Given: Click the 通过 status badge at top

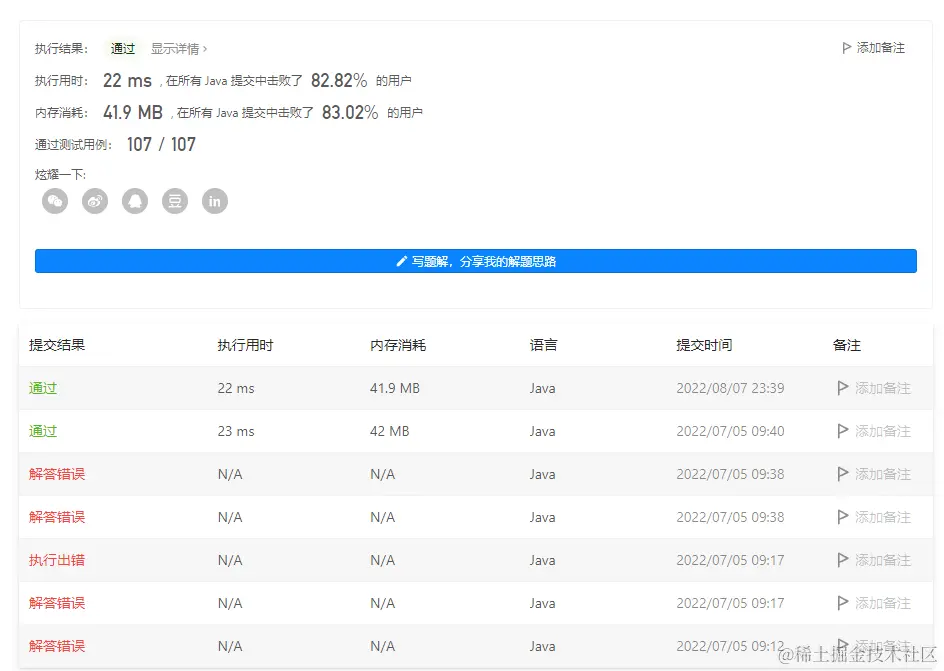Looking at the screenshot, I should pyautogui.click(x=123, y=49).
